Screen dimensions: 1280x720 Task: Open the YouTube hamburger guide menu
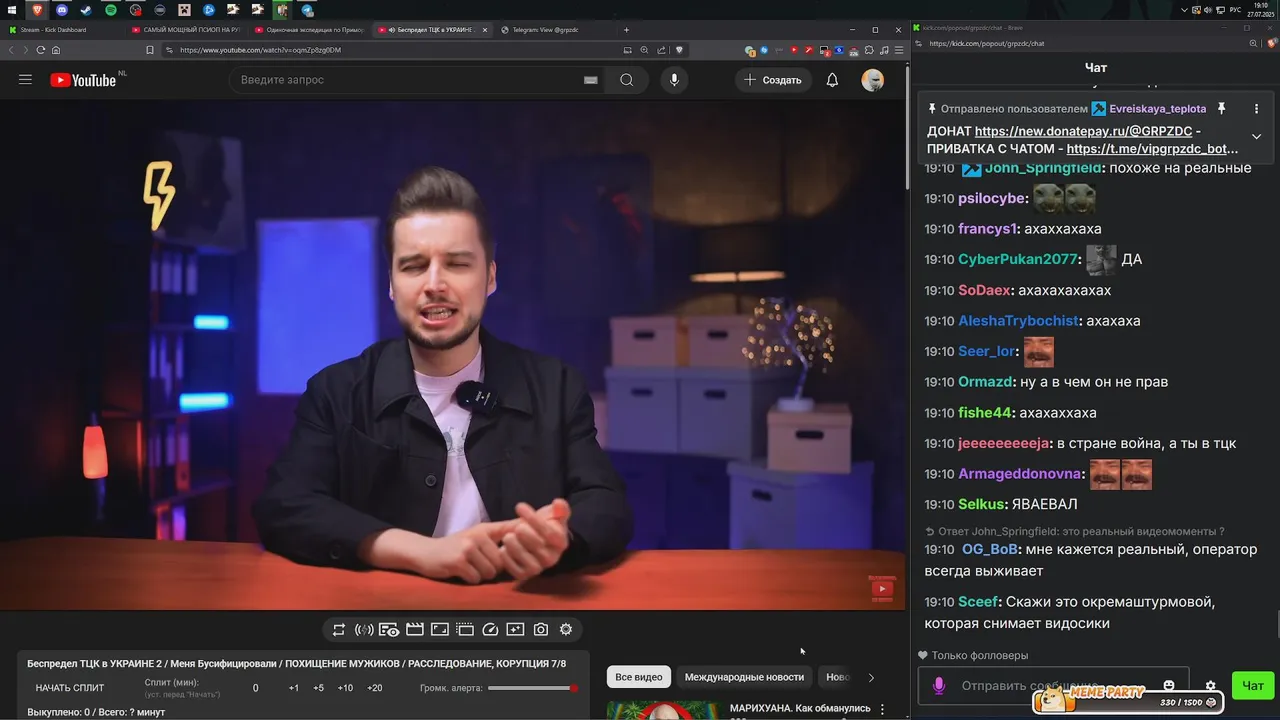26,80
